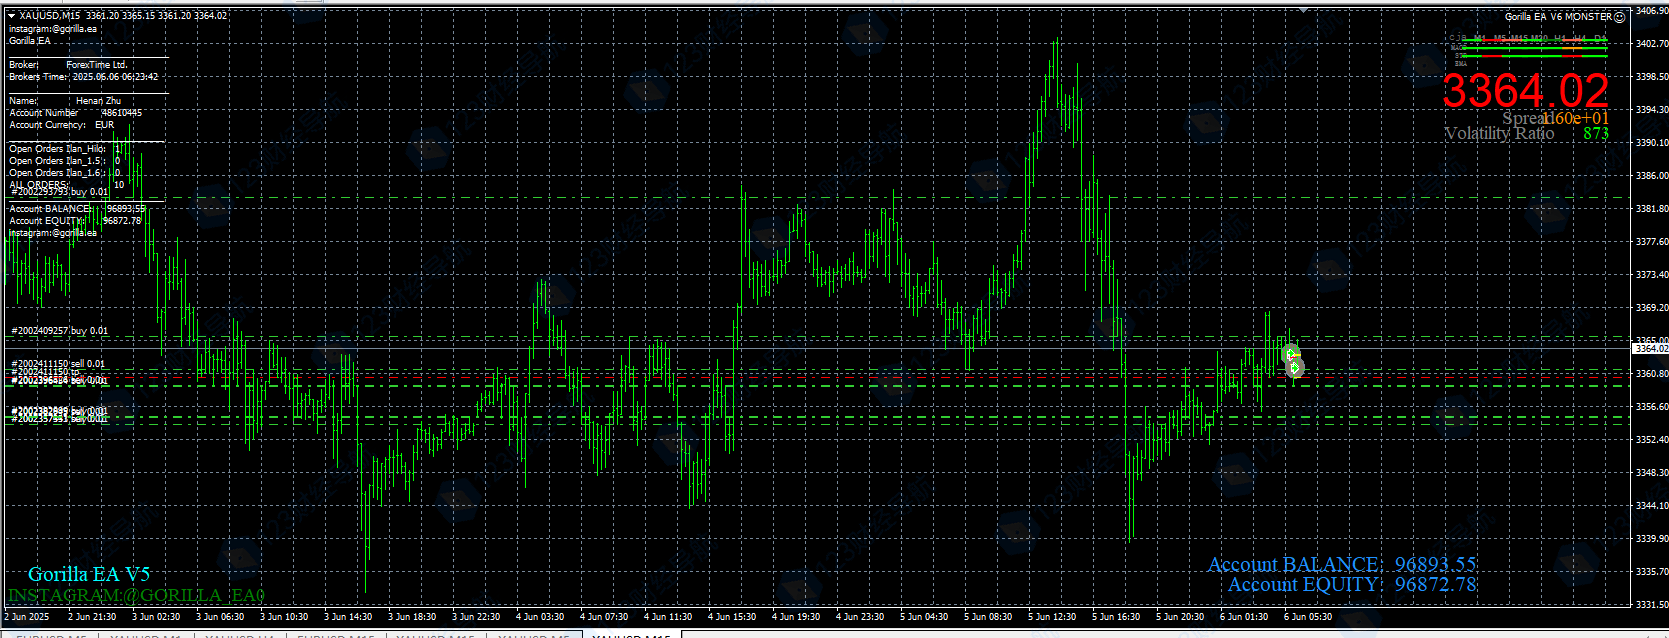Select order label #2002293793 buy 0.01
This screenshot has height=638, width=1669.
click(x=60, y=192)
